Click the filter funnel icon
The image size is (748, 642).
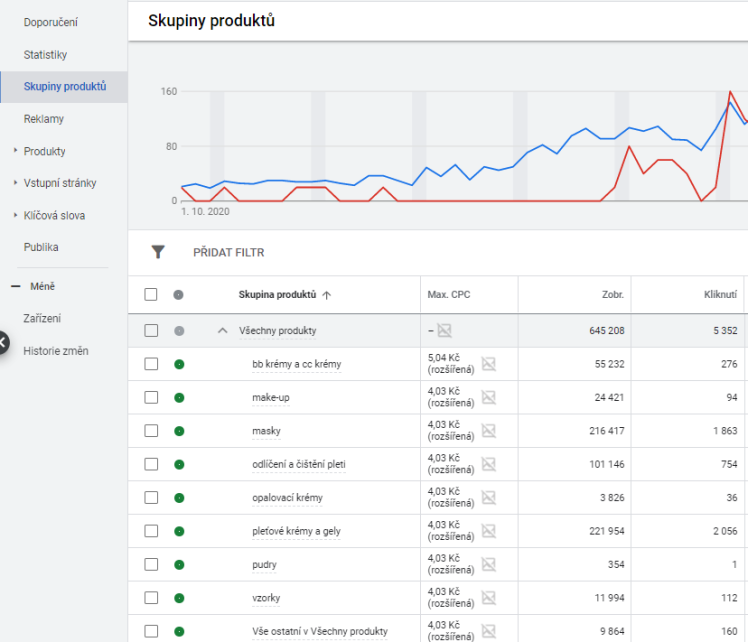[158, 252]
